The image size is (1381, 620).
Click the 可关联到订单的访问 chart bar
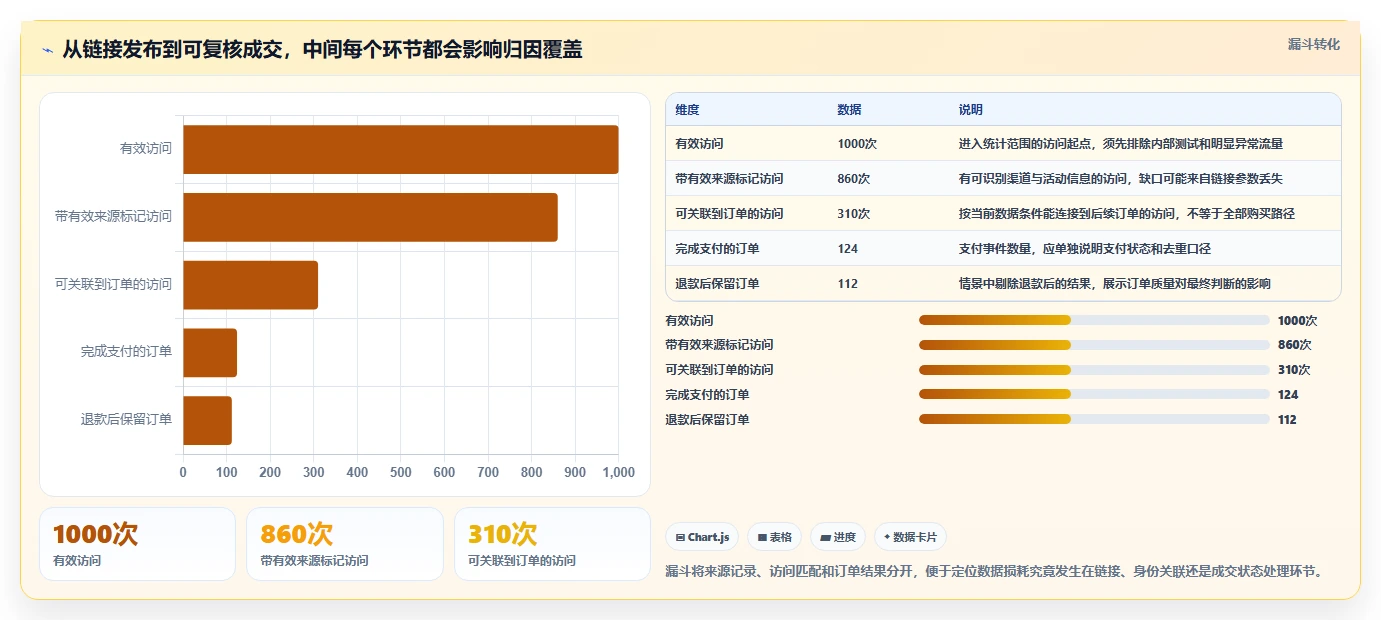click(x=250, y=285)
